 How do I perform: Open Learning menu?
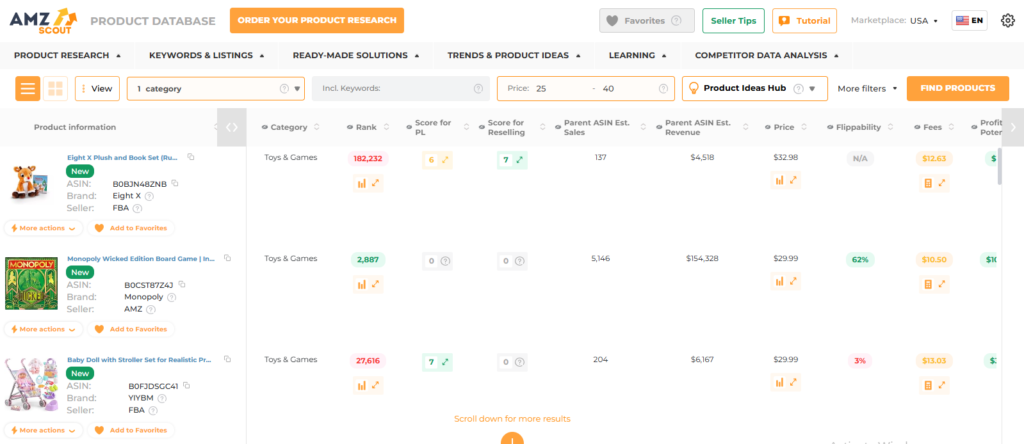[x=637, y=56]
